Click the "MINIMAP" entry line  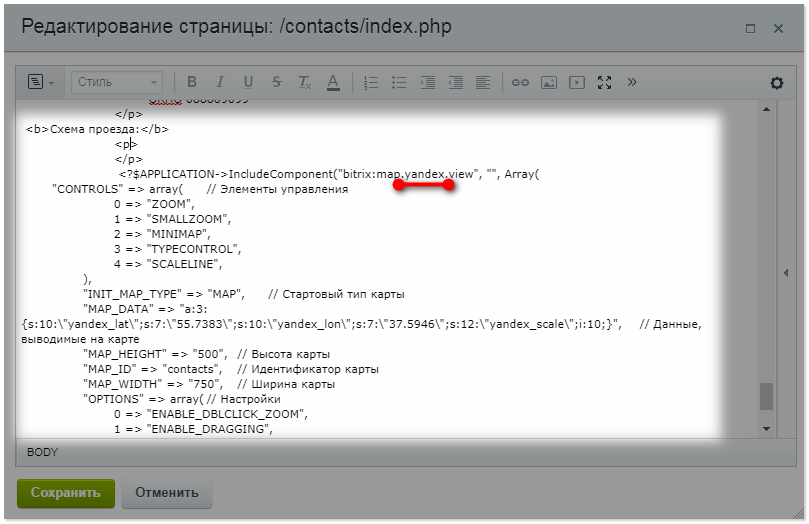click(x=162, y=234)
